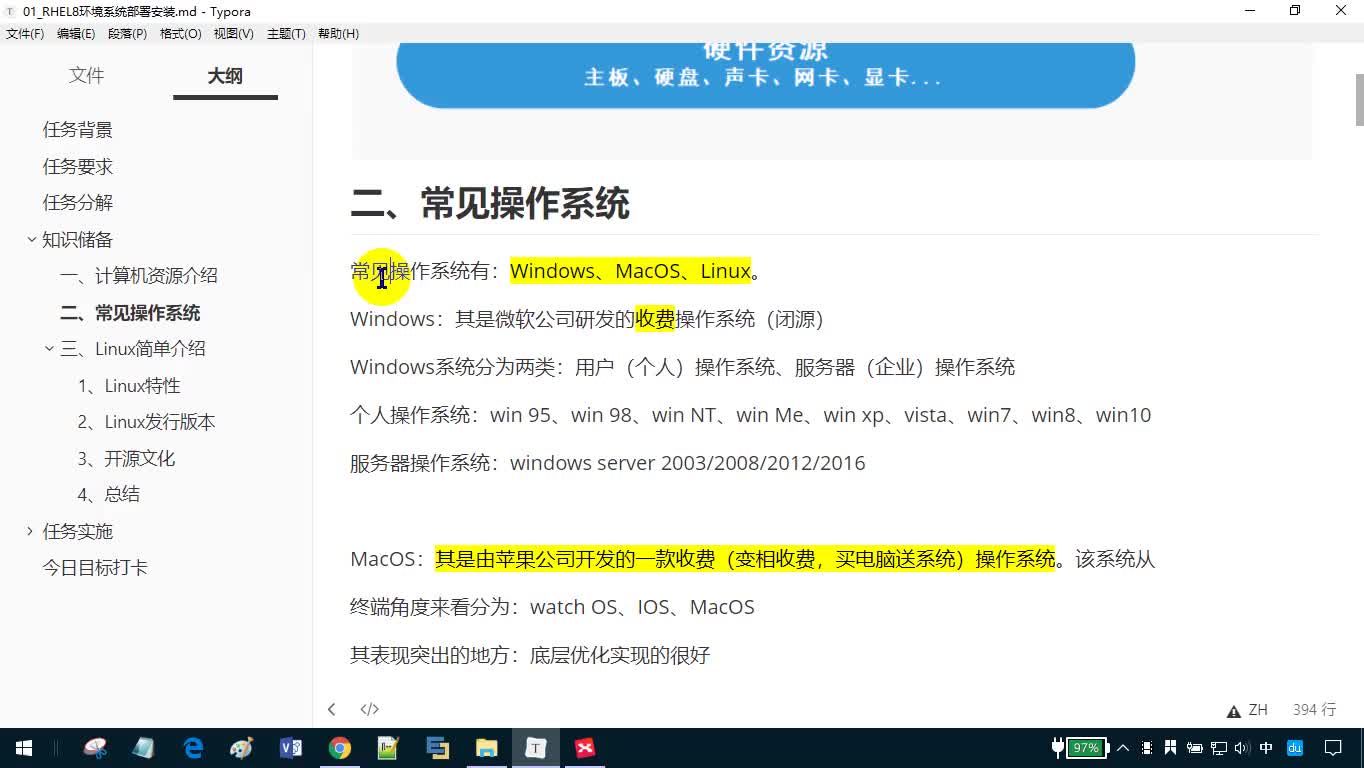Open Visio from taskbar
Viewport: 1364px width, 768px height.
[x=290, y=747]
